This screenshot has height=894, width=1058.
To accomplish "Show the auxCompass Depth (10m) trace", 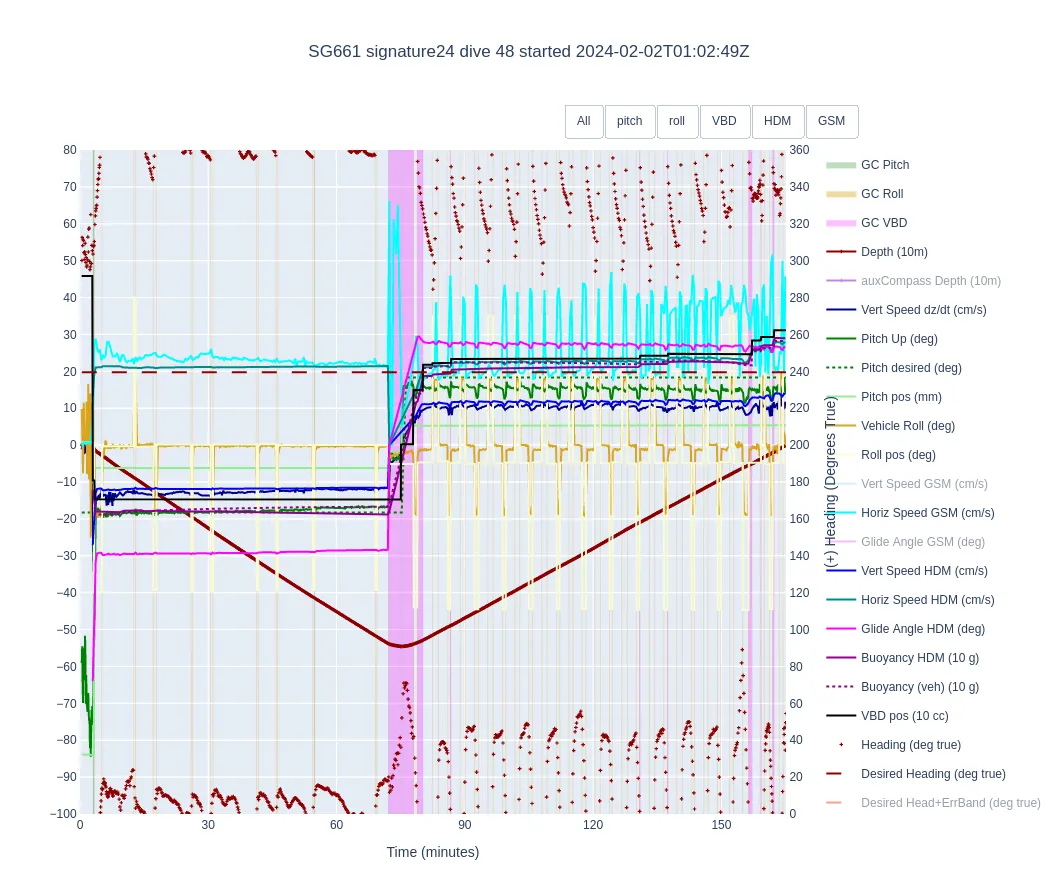I will point(930,281).
